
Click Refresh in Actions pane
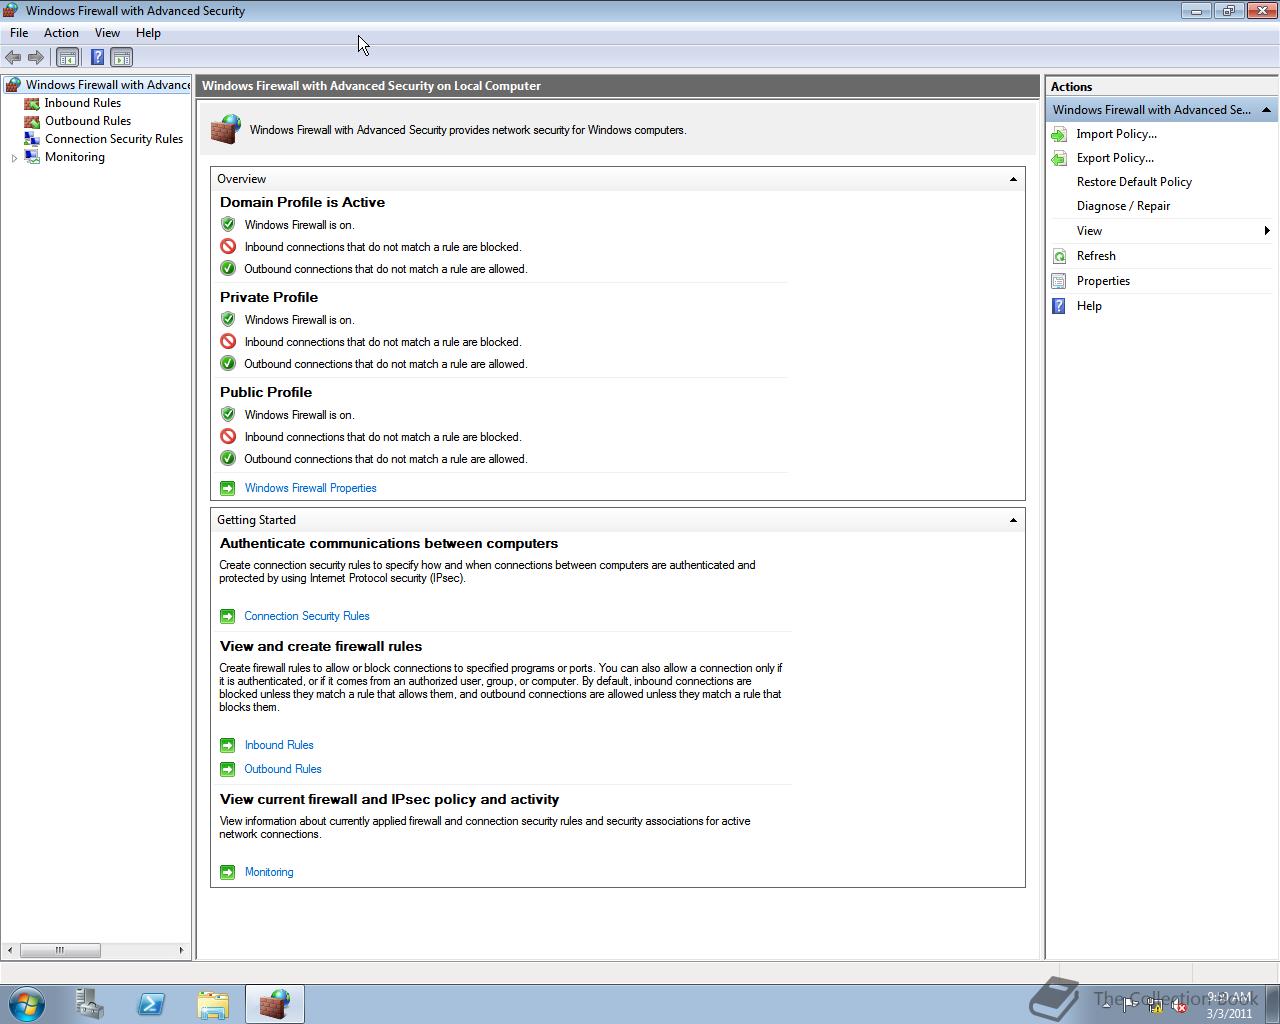click(1096, 256)
